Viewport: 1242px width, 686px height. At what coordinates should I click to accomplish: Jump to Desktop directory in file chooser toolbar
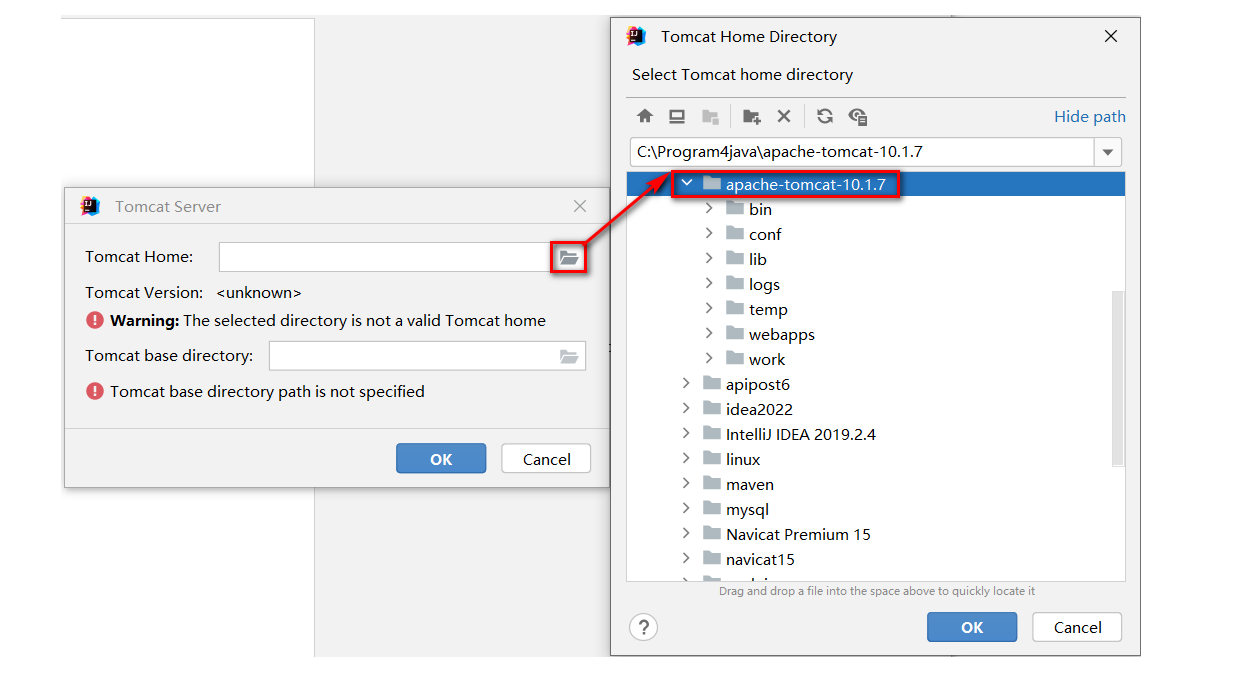point(677,116)
